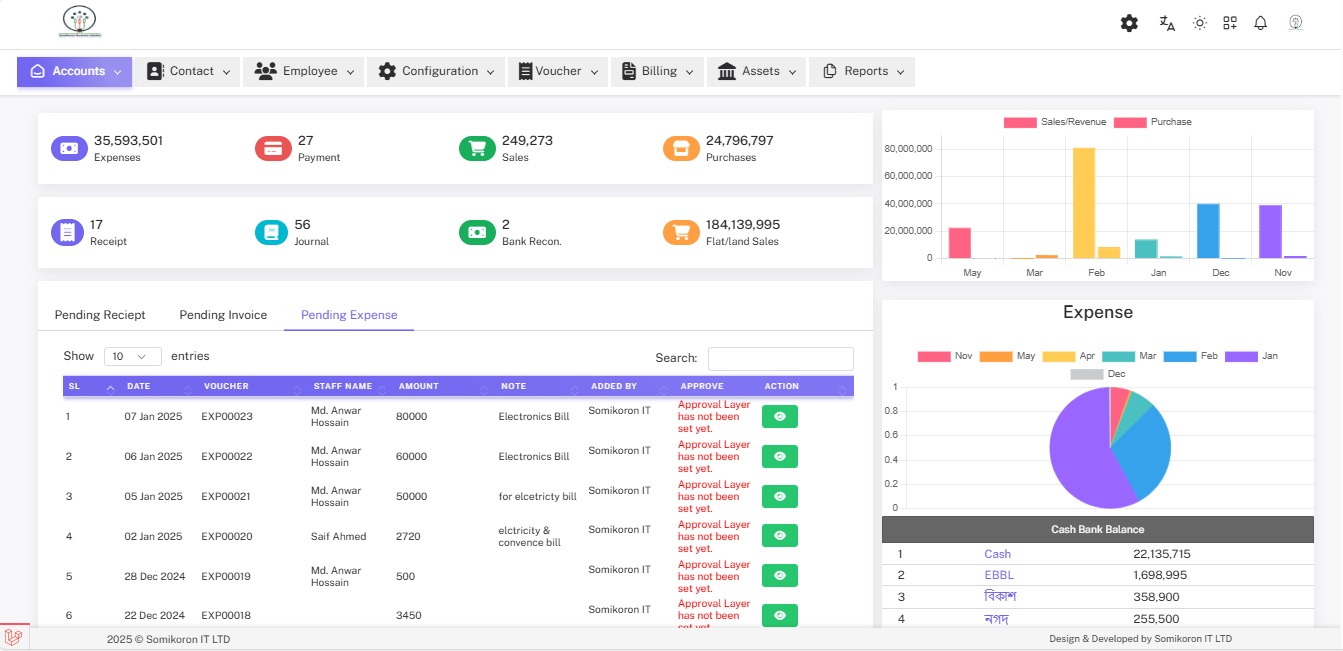The image size is (1343, 651).
Task: Expand the Accounts dropdown menu
Action: (x=75, y=72)
